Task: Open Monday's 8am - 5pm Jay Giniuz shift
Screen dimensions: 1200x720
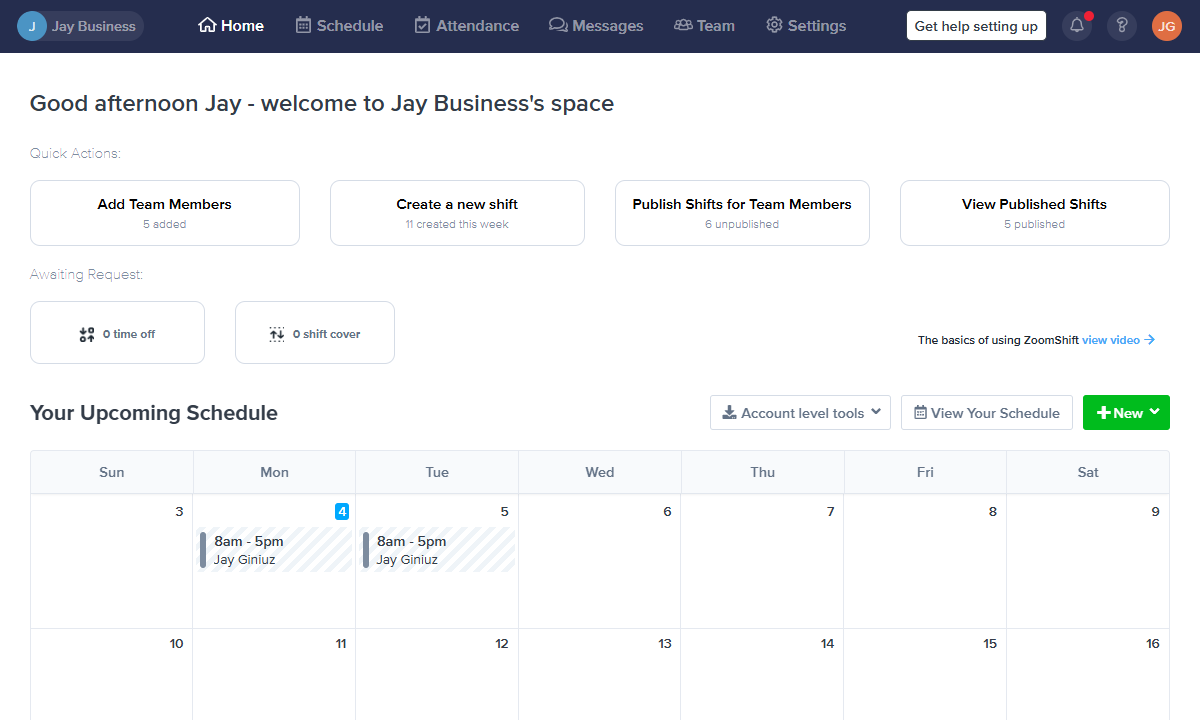Action: (275, 550)
